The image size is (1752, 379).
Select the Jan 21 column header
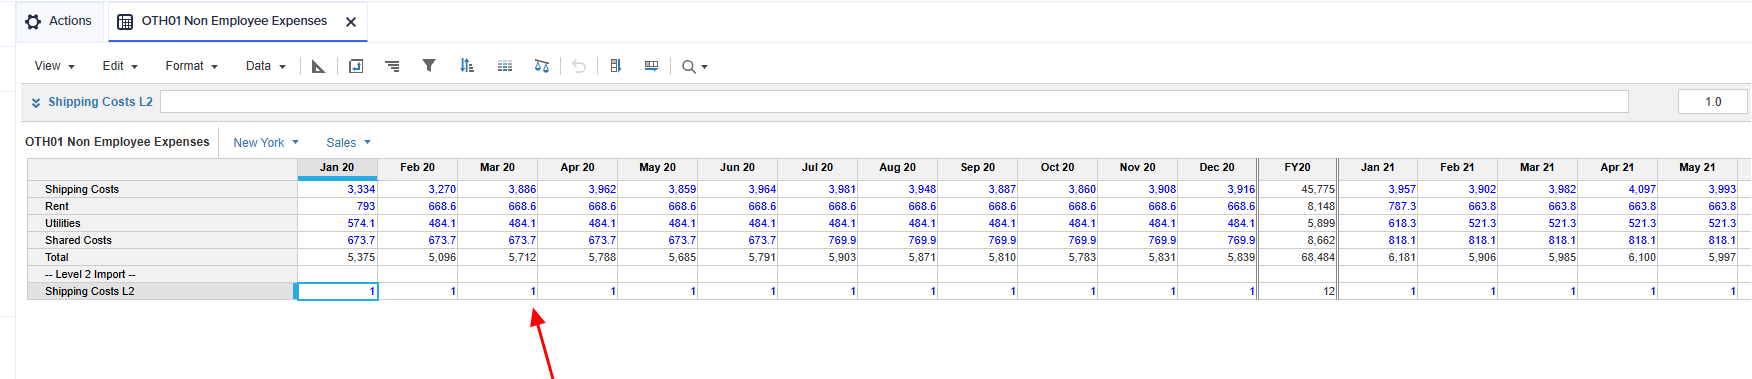tap(1377, 168)
